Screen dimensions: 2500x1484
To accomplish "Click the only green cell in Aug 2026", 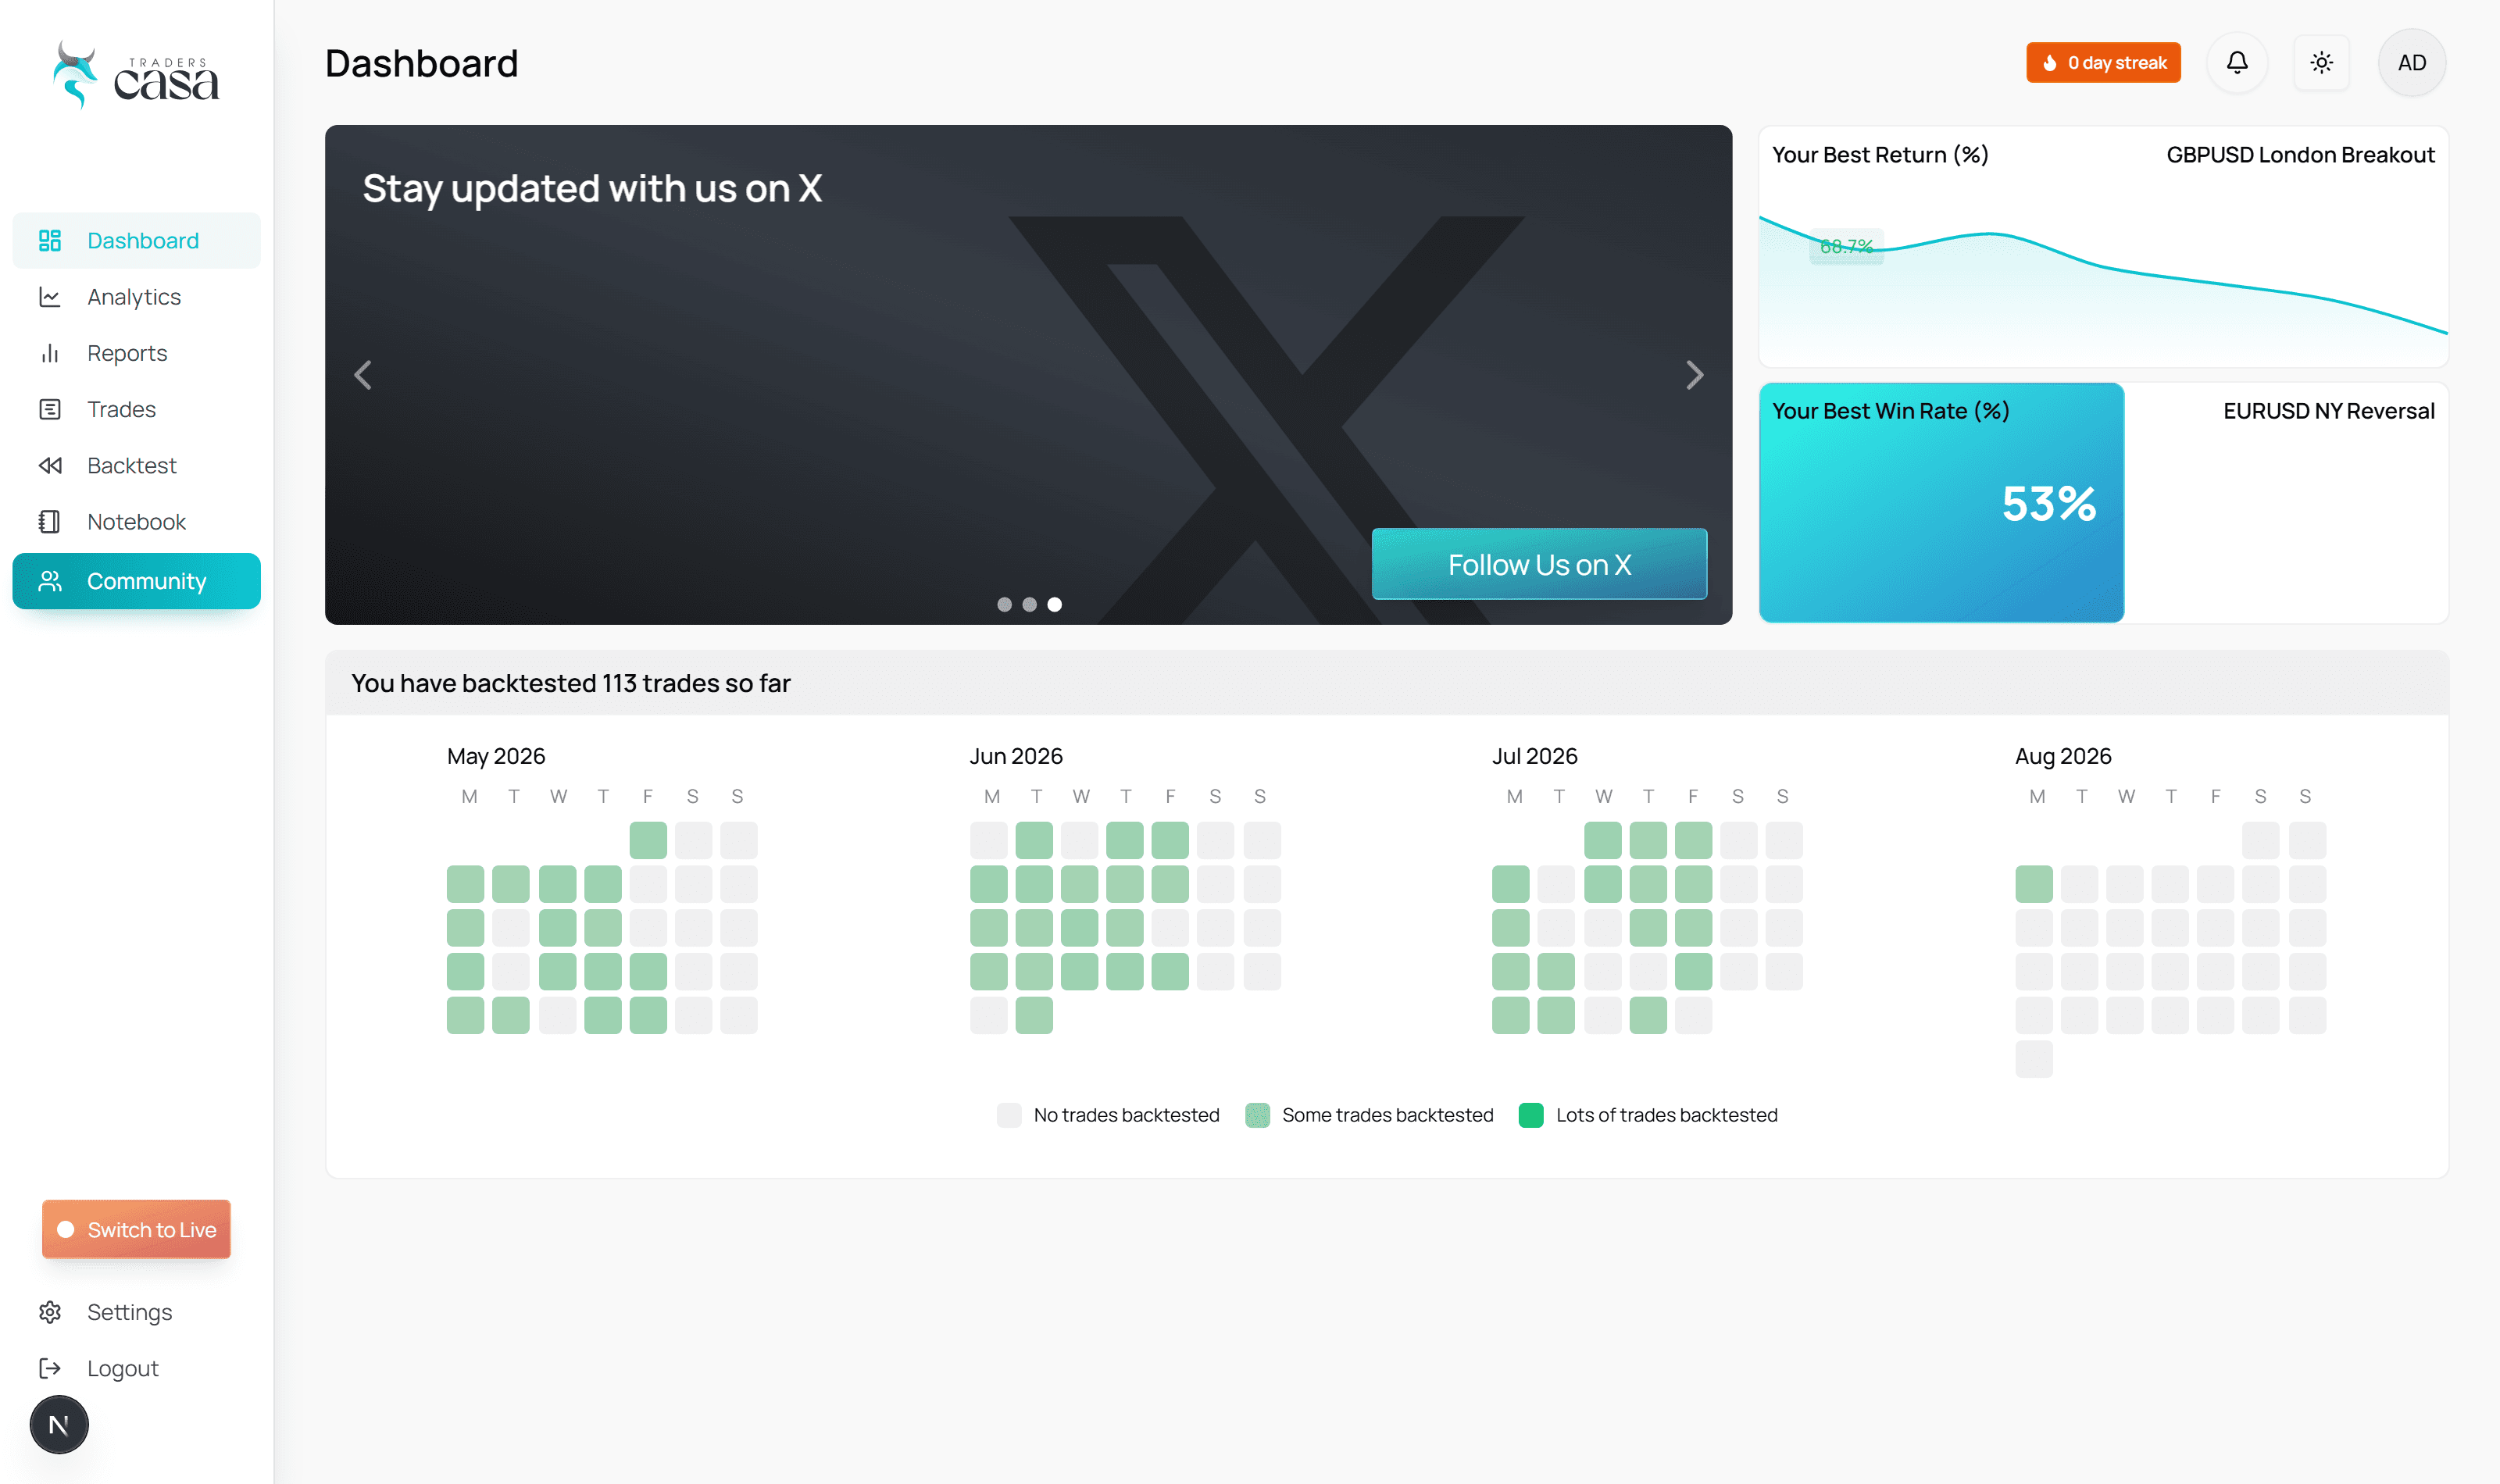I will pyautogui.click(x=2034, y=884).
